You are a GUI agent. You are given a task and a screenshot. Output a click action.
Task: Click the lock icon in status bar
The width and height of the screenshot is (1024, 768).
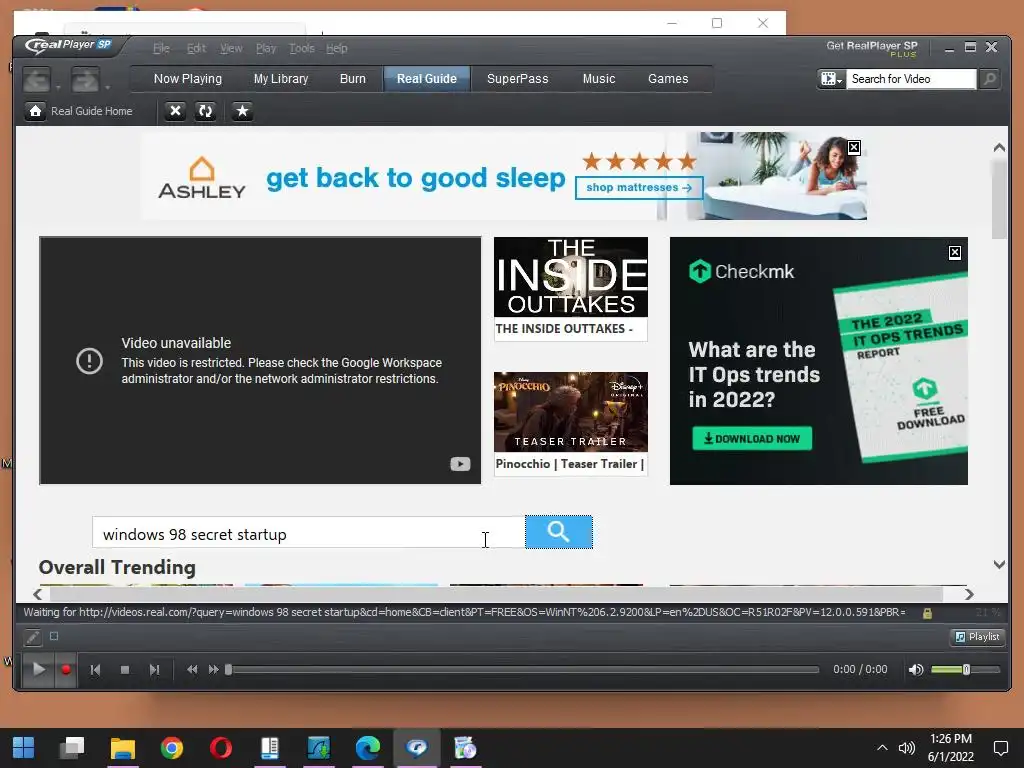pos(927,613)
